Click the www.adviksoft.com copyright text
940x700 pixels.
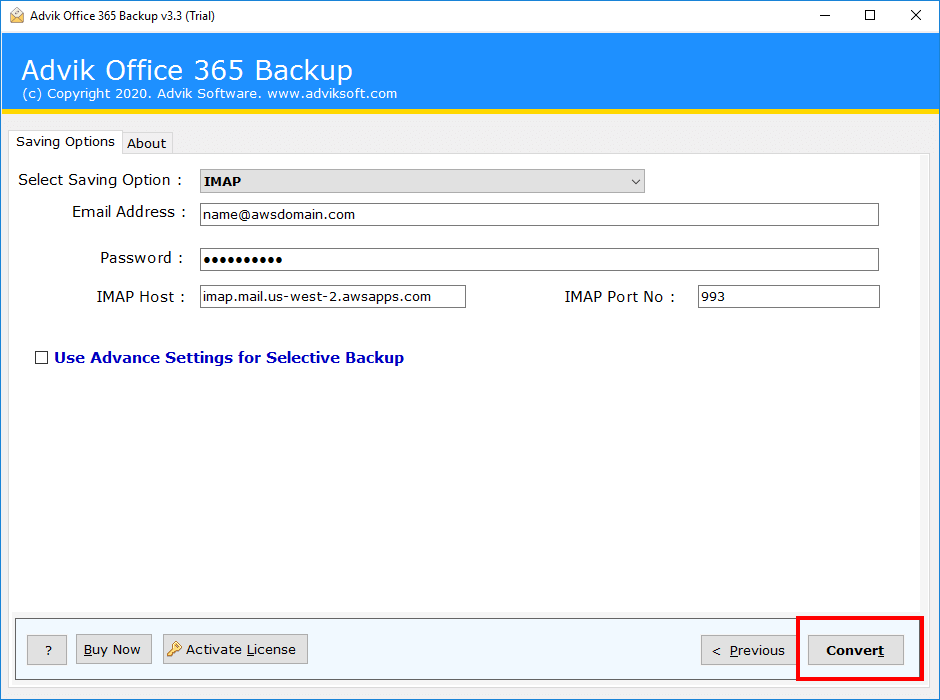[x=332, y=93]
